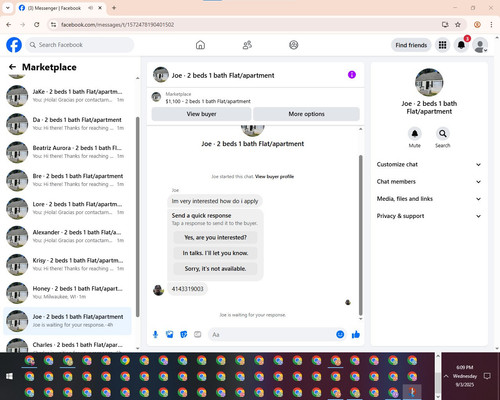
Task: Select Joe's conversation in the list
Action: [68, 321]
